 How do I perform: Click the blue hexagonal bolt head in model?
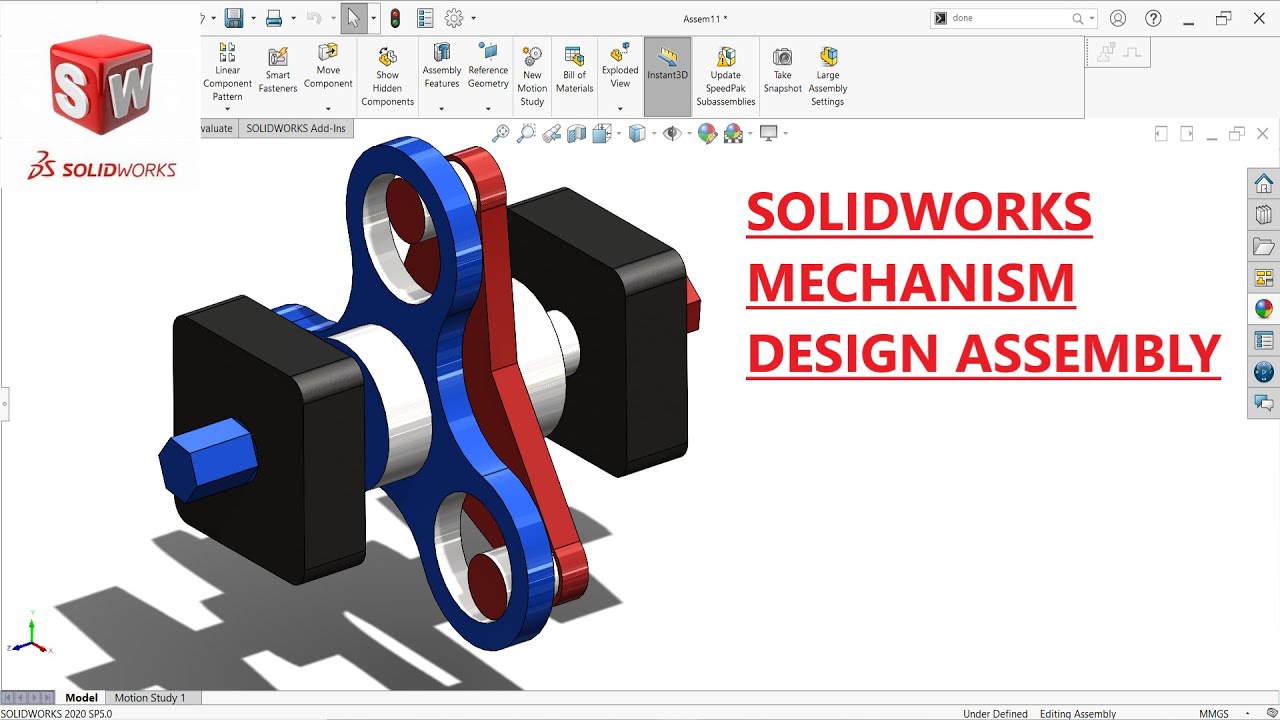click(x=207, y=459)
